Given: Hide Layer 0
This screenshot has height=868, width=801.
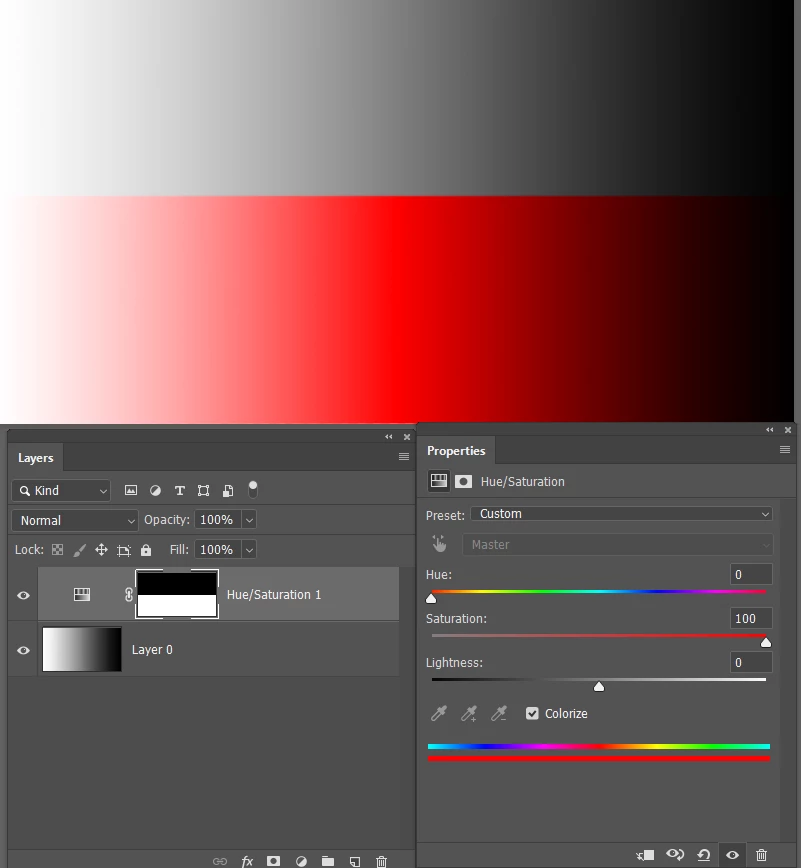Looking at the screenshot, I should point(23,650).
